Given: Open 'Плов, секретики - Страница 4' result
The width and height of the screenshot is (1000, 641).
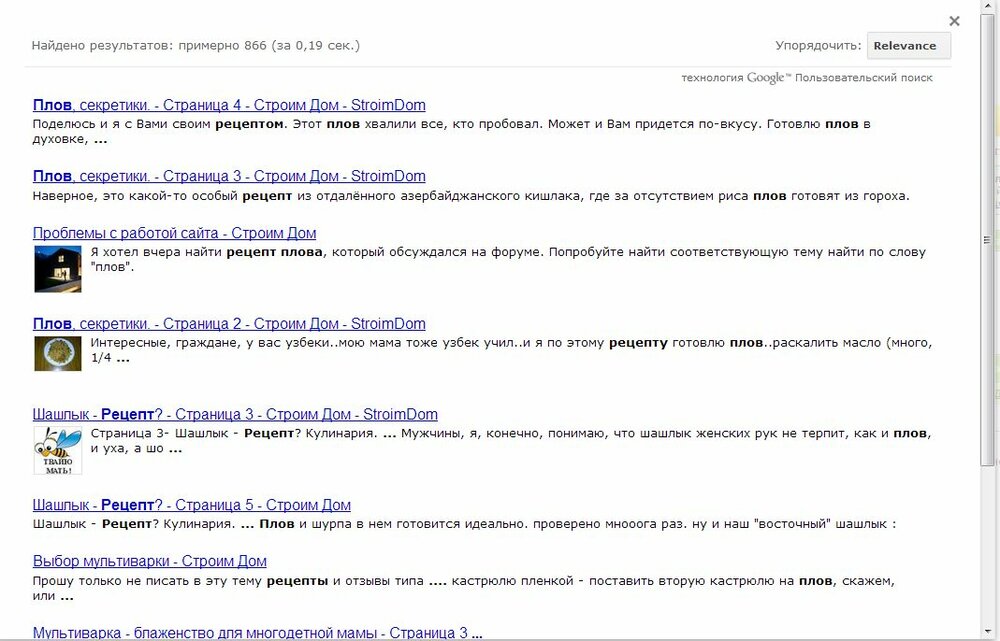Looking at the screenshot, I should pyautogui.click(x=229, y=105).
